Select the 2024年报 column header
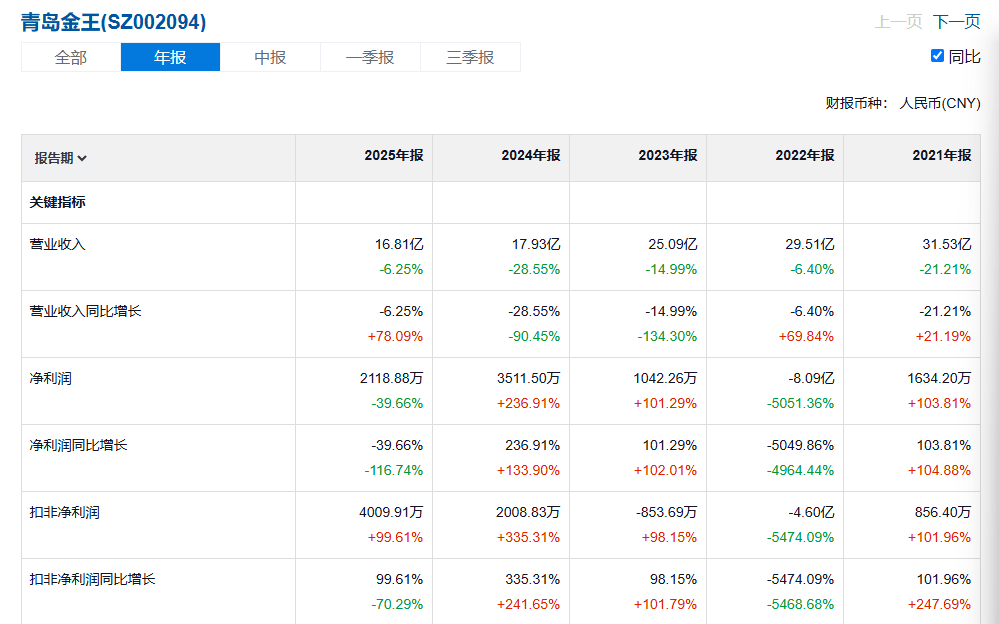This screenshot has height=624, width=999. click(x=531, y=156)
